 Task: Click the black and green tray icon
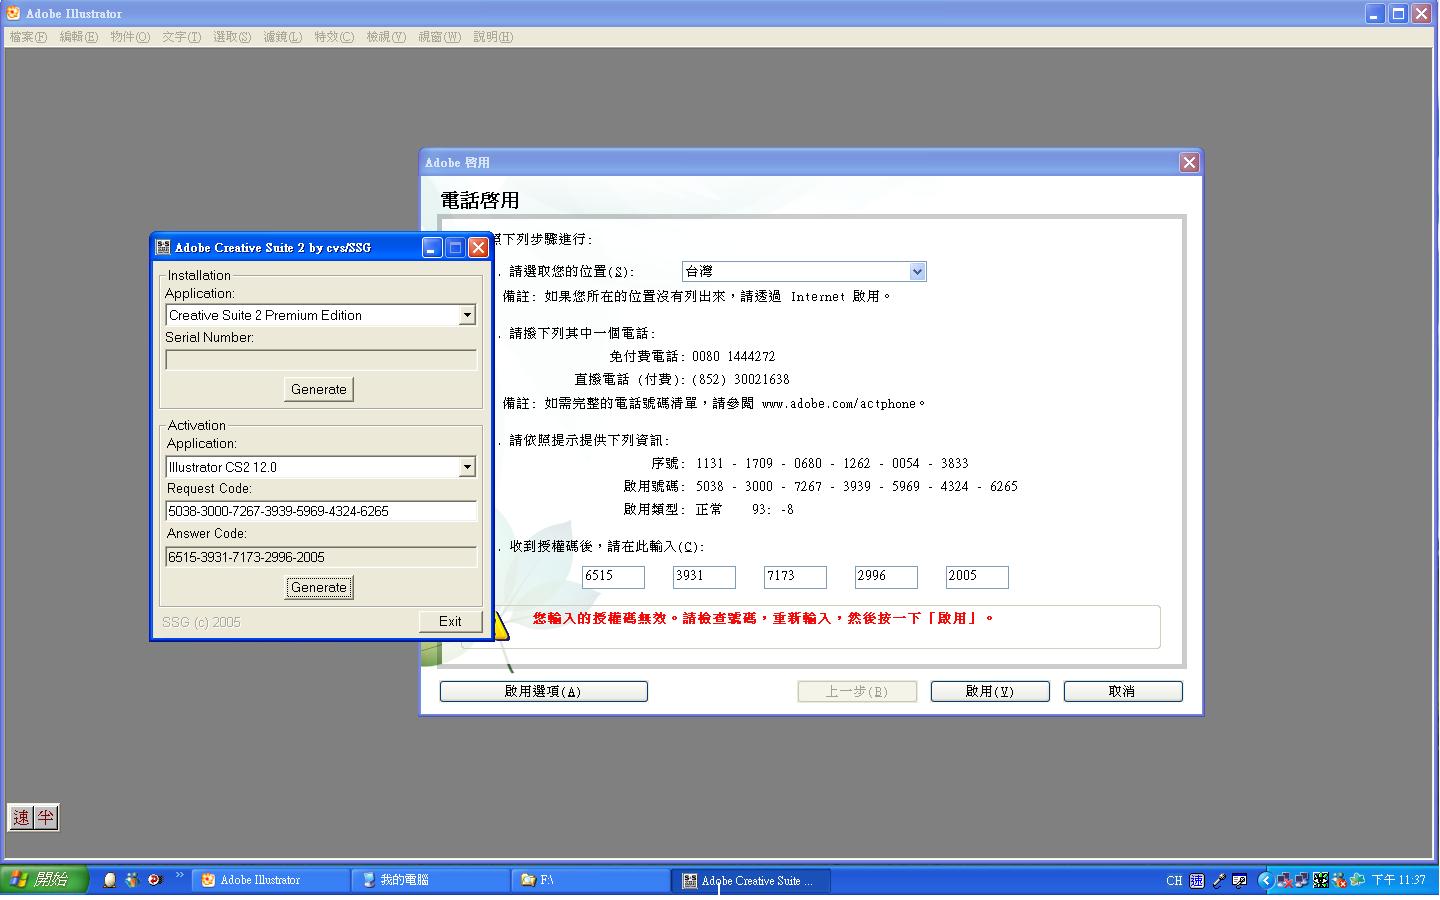[1321, 881]
